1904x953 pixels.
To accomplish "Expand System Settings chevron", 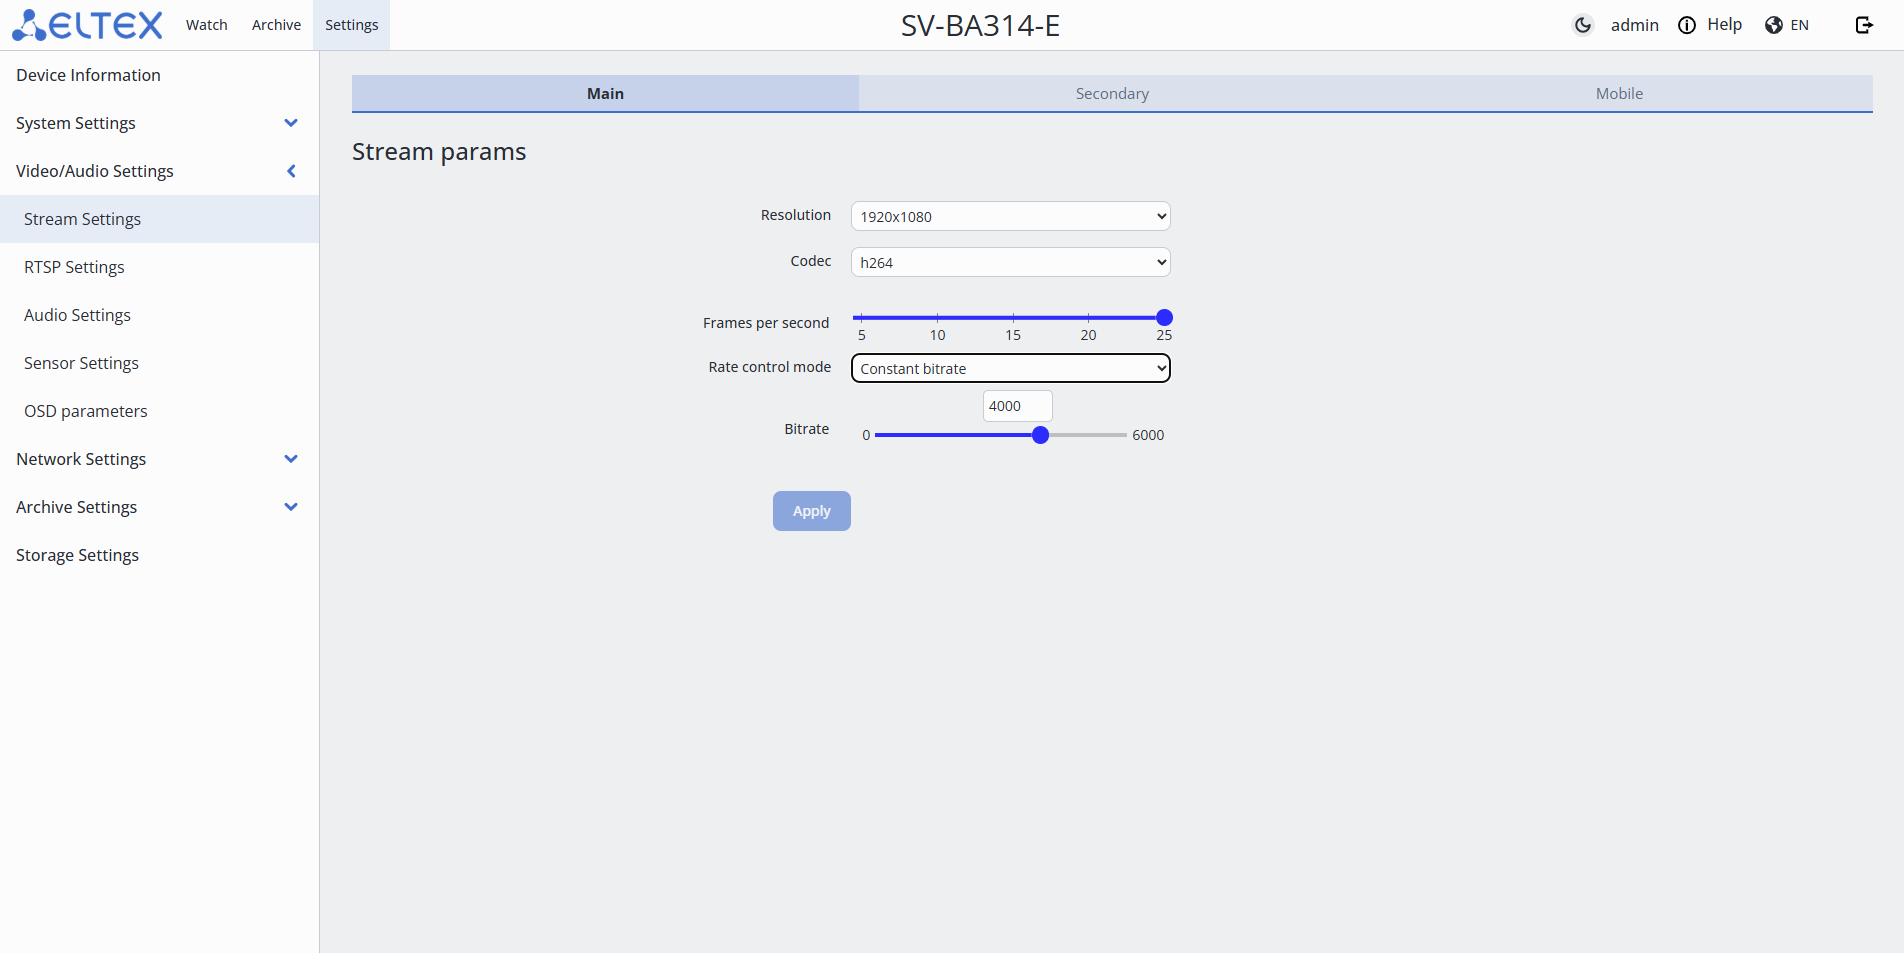I will click(x=291, y=123).
